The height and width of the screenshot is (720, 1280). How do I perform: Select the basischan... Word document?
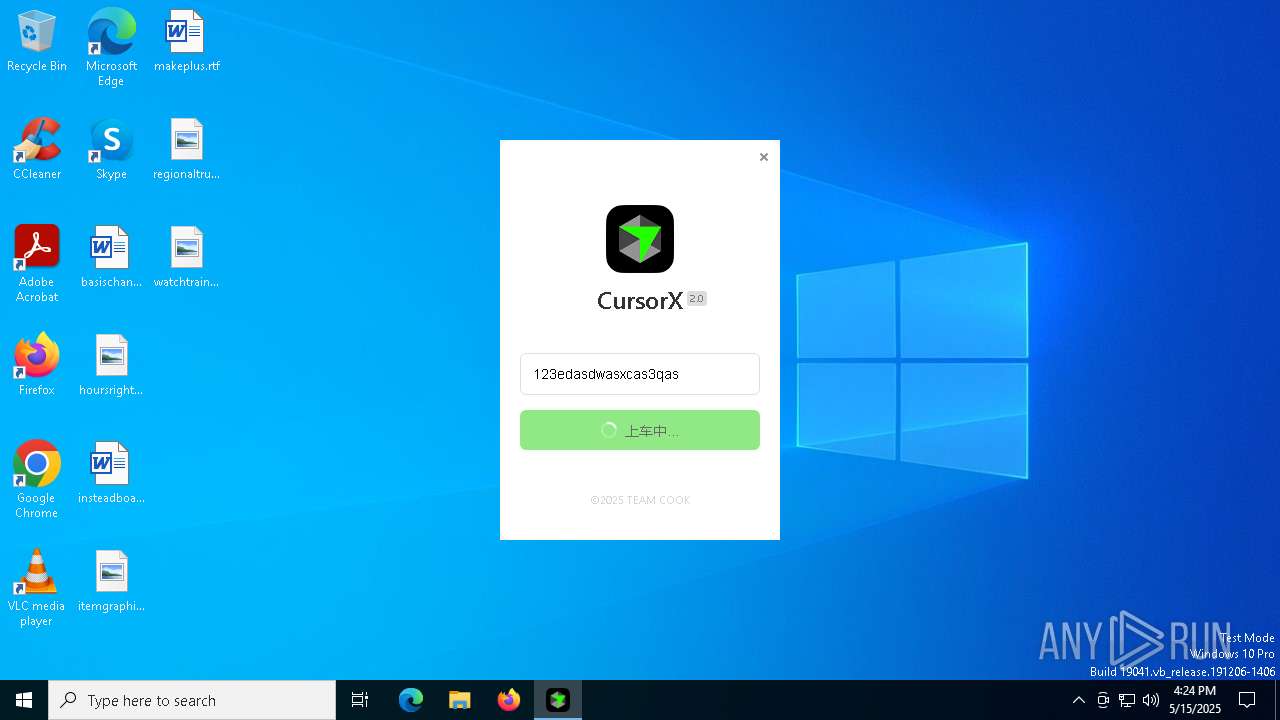point(111,258)
